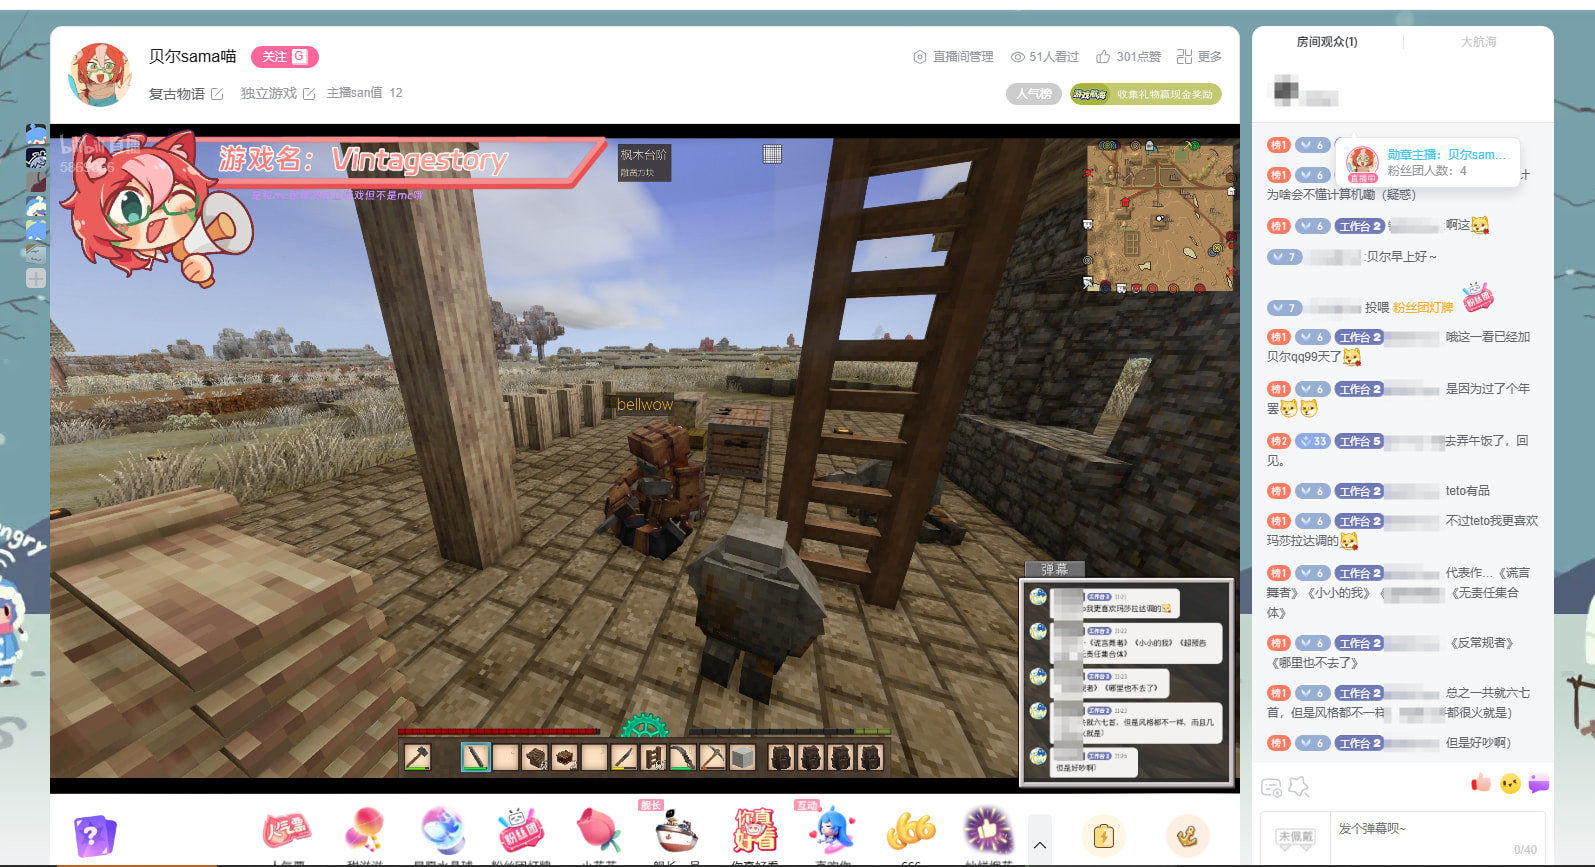The height and width of the screenshot is (867, 1595).
Task: Open the battery recharge icon
Action: pyautogui.click(x=1104, y=836)
